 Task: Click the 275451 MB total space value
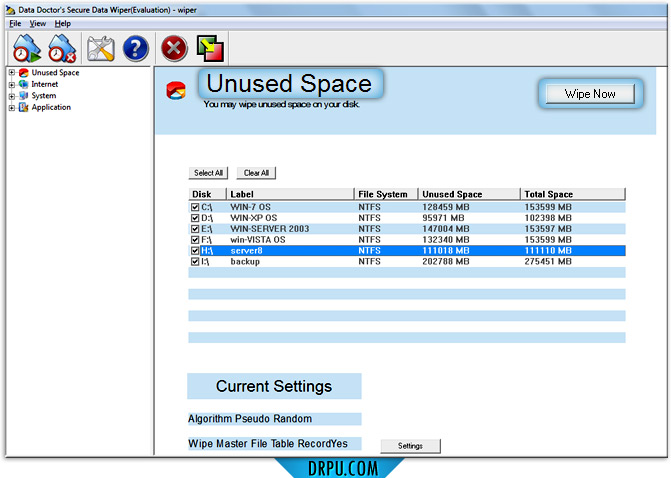point(548,262)
